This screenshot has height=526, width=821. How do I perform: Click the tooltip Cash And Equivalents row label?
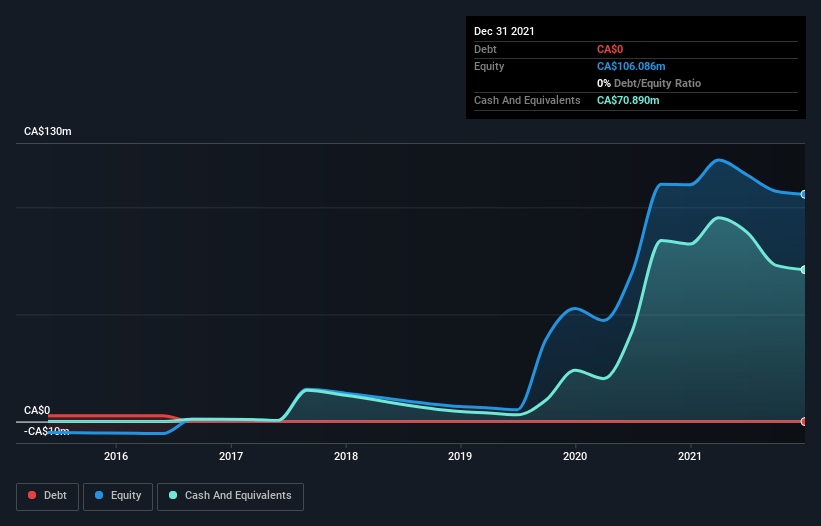[527, 100]
